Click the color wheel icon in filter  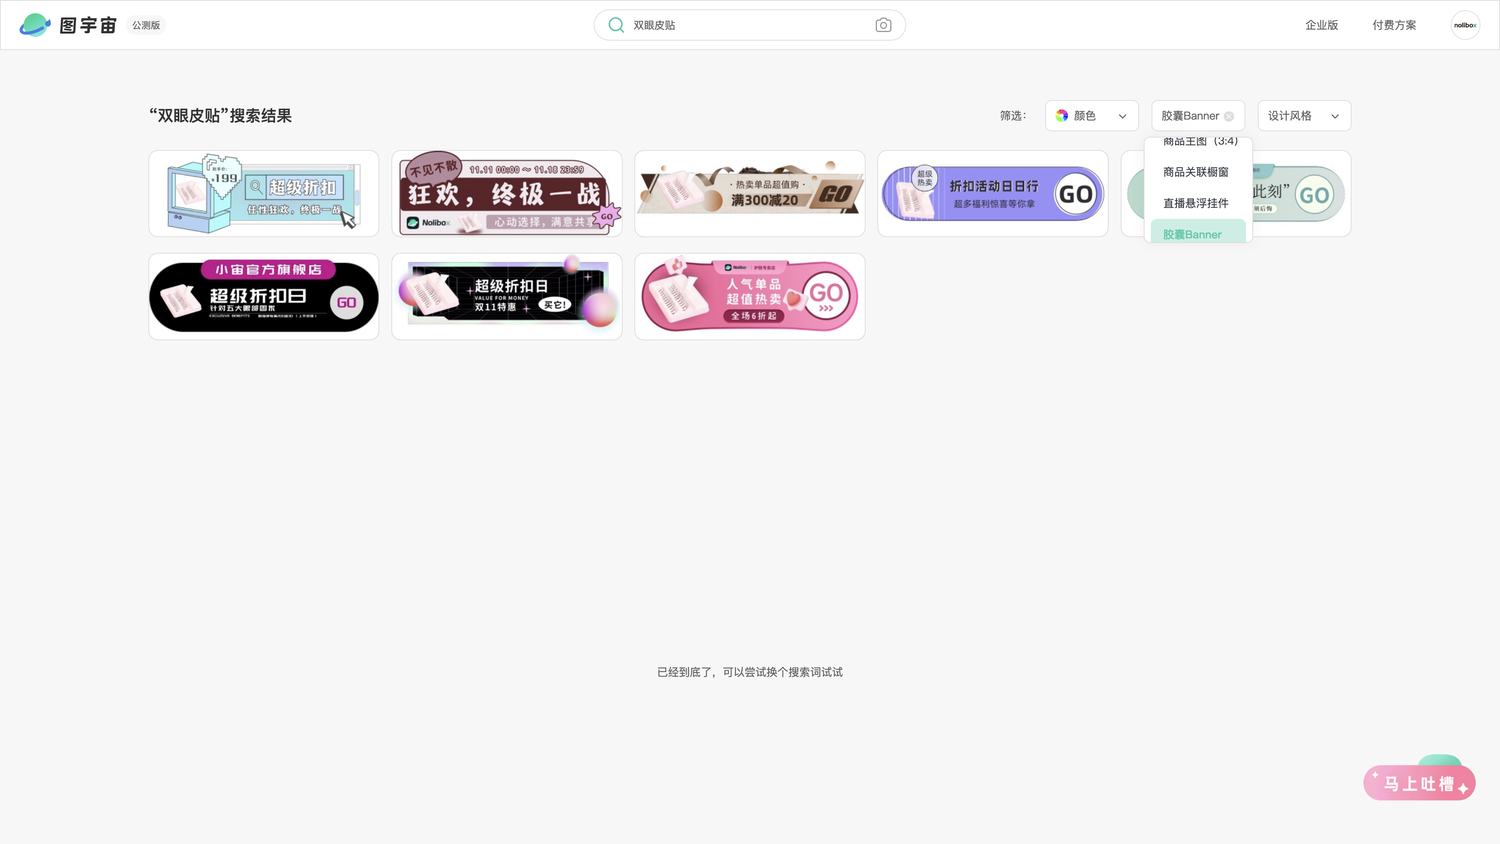point(1062,116)
